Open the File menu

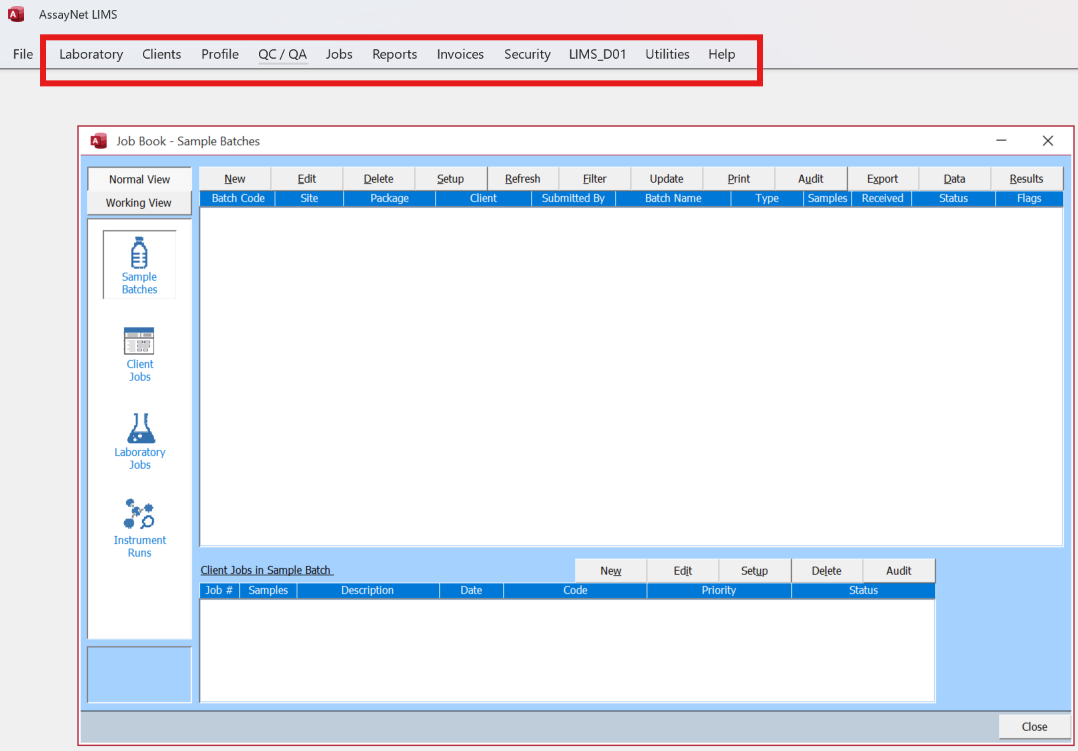[x=23, y=54]
